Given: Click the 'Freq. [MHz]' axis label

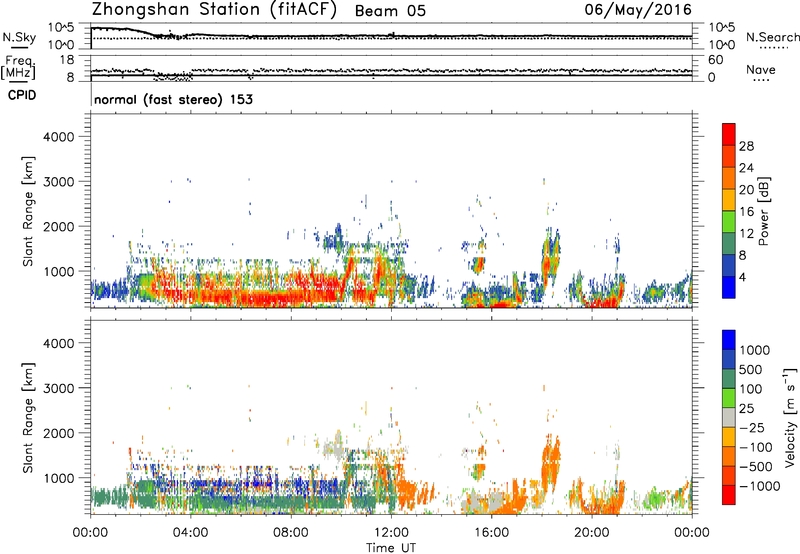Looking at the screenshot, I should 19,67.
